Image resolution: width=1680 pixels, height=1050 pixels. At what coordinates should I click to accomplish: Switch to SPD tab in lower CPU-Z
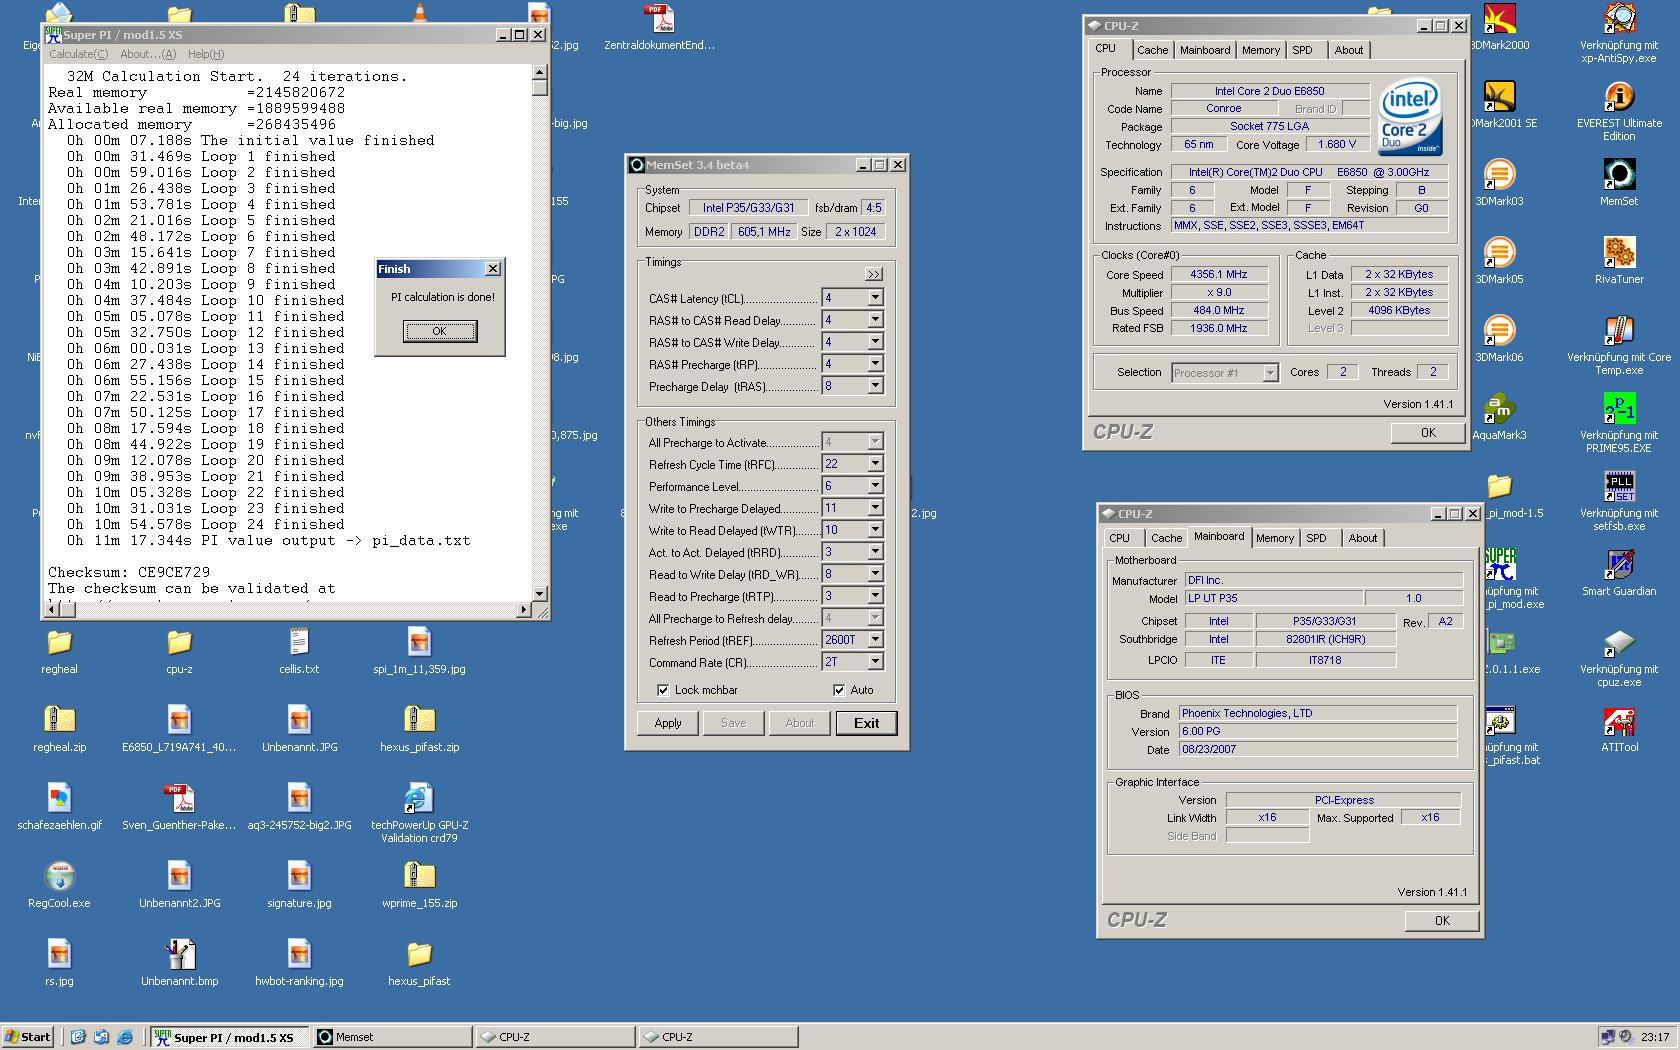[x=1316, y=538]
